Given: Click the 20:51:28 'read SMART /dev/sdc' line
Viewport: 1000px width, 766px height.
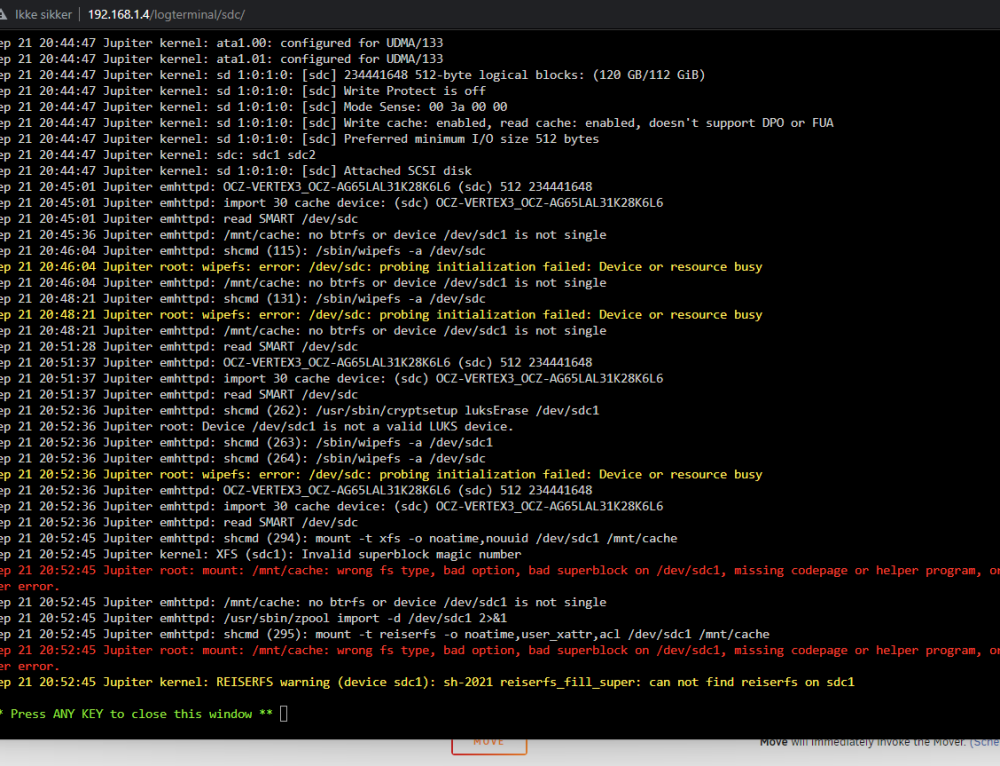Looking at the screenshot, I should pyautogui.click(x=179, y=346).
